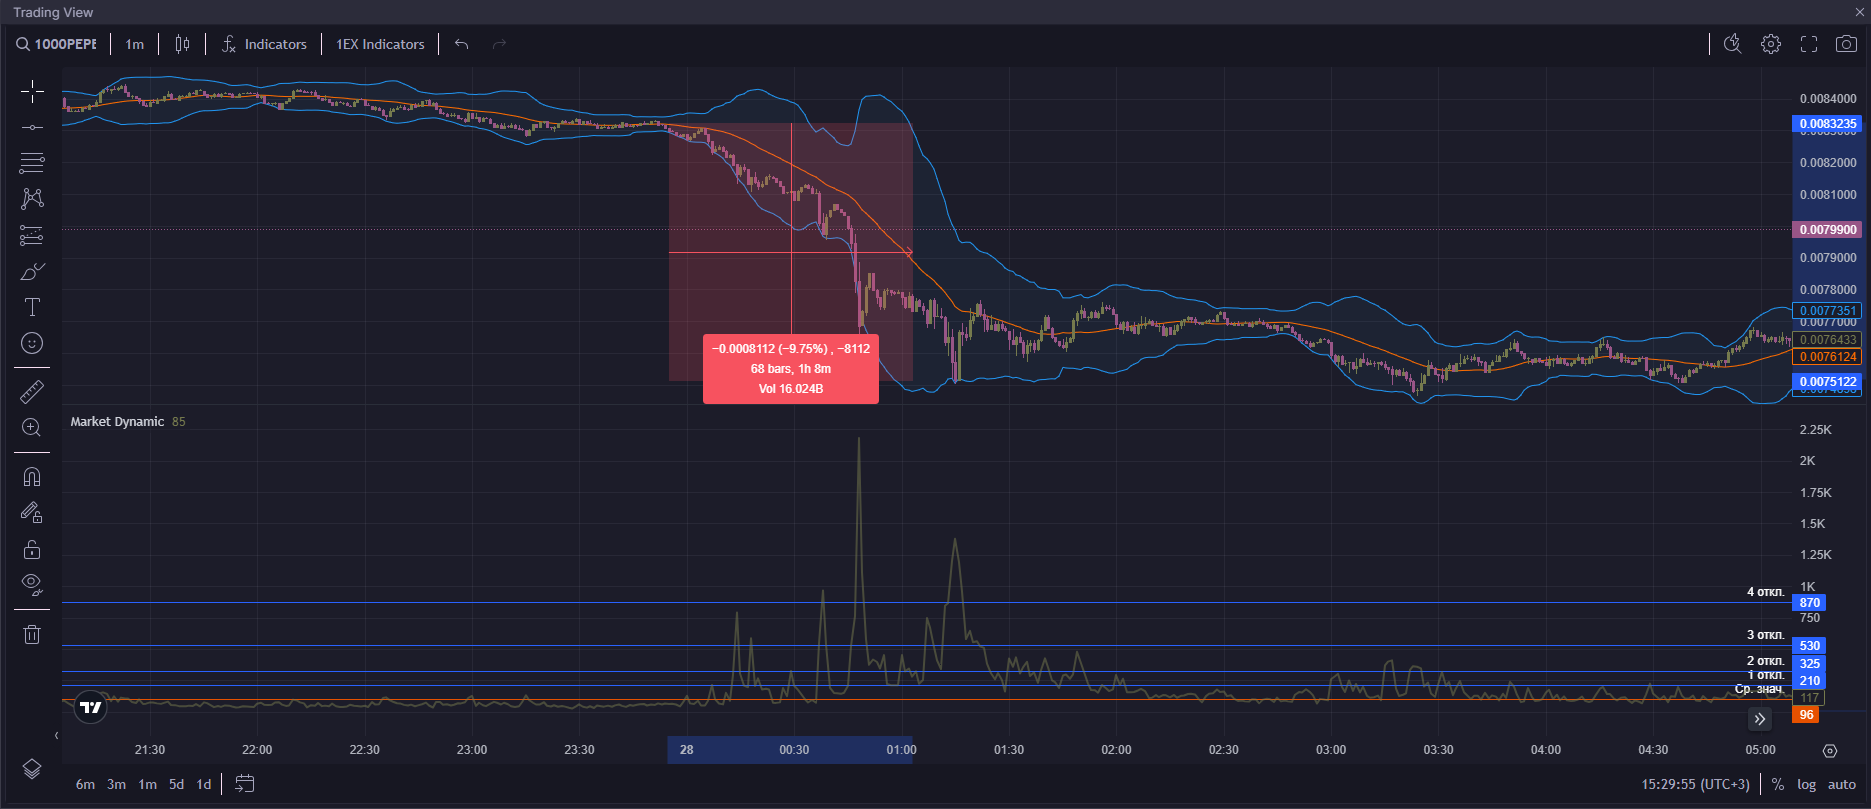Viewport: 1871px width, 809px height.
Task: Take a chart snapshot with camera icon
Action: point(1846,44)
